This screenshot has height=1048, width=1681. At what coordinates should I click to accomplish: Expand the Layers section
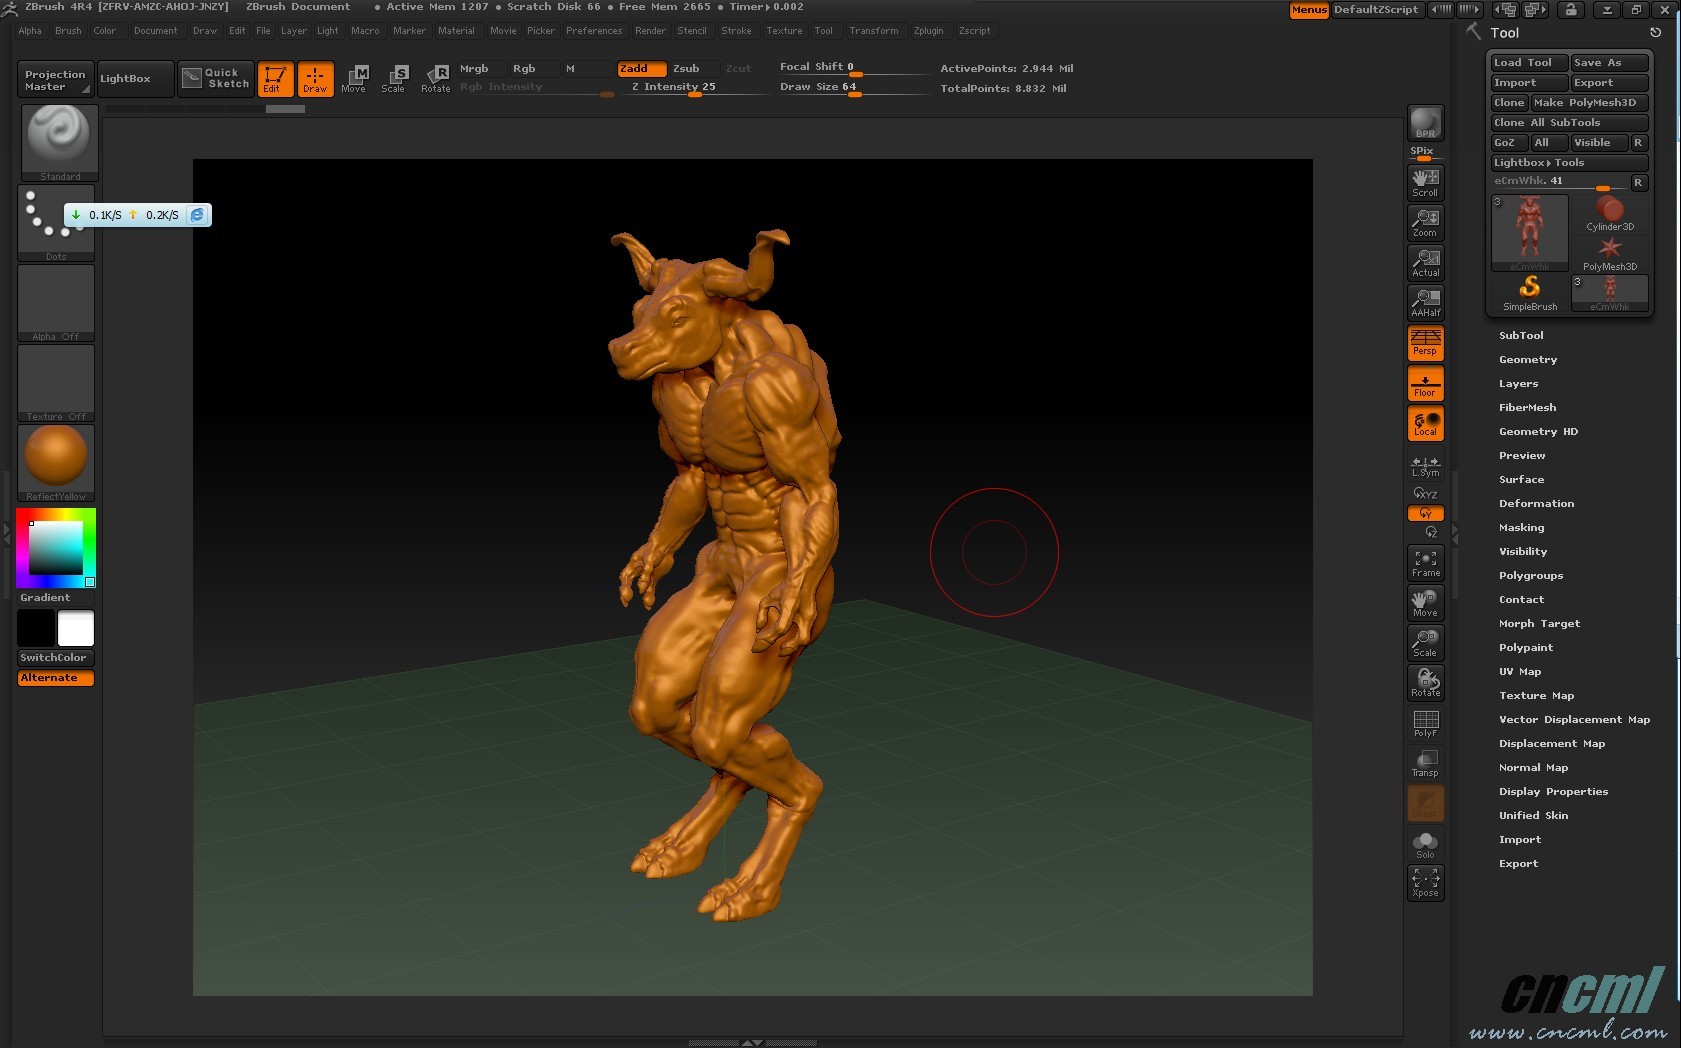(x=1518, y=383)
